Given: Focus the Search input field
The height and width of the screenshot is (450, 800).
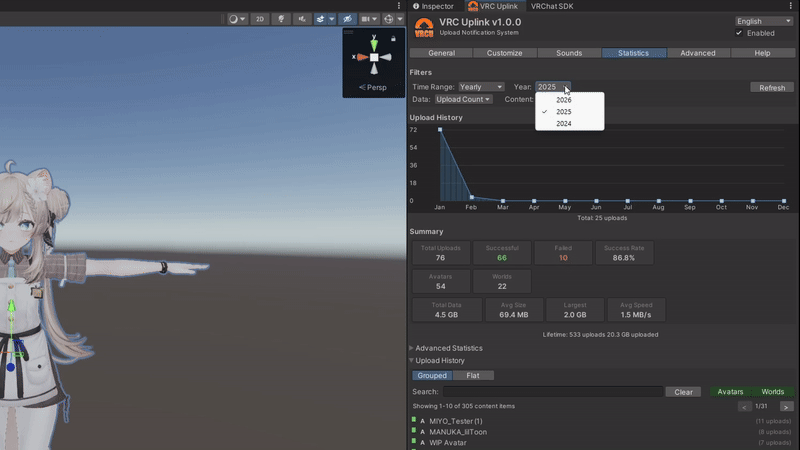Looking at the screenshot, I should [x=553, y=392].
